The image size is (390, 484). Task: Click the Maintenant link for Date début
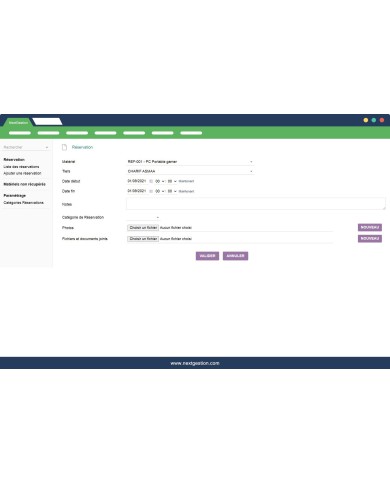click(186, 181)
